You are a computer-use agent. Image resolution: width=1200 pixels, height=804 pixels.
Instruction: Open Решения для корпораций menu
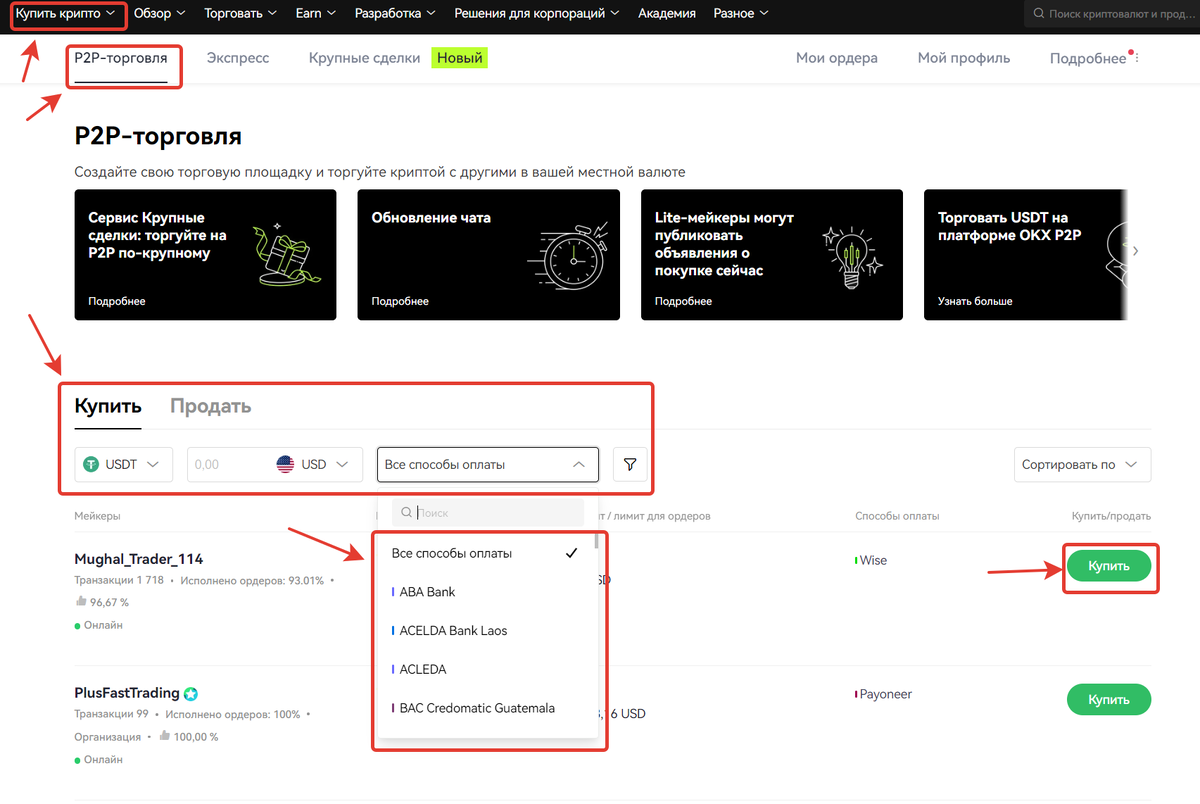pos(537,14)
